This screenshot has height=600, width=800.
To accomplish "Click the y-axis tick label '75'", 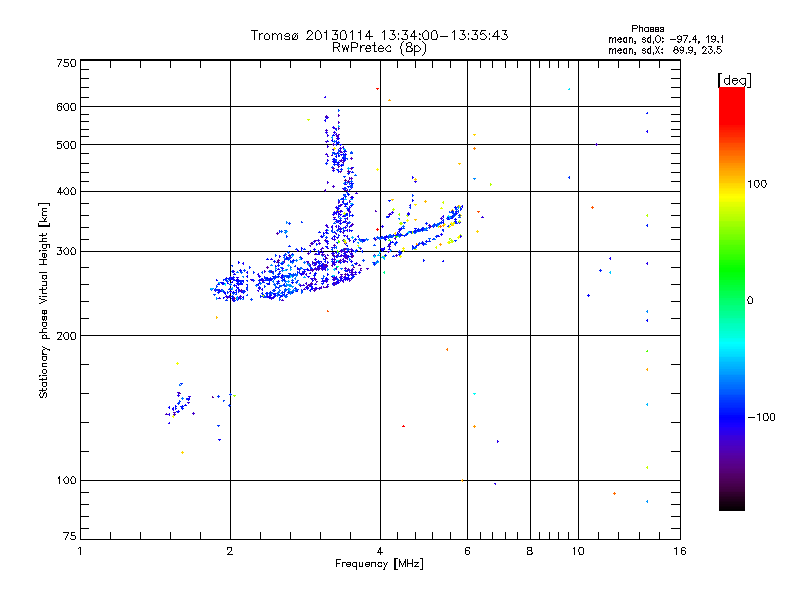I will pyautogui.click(x=70, y=536).
